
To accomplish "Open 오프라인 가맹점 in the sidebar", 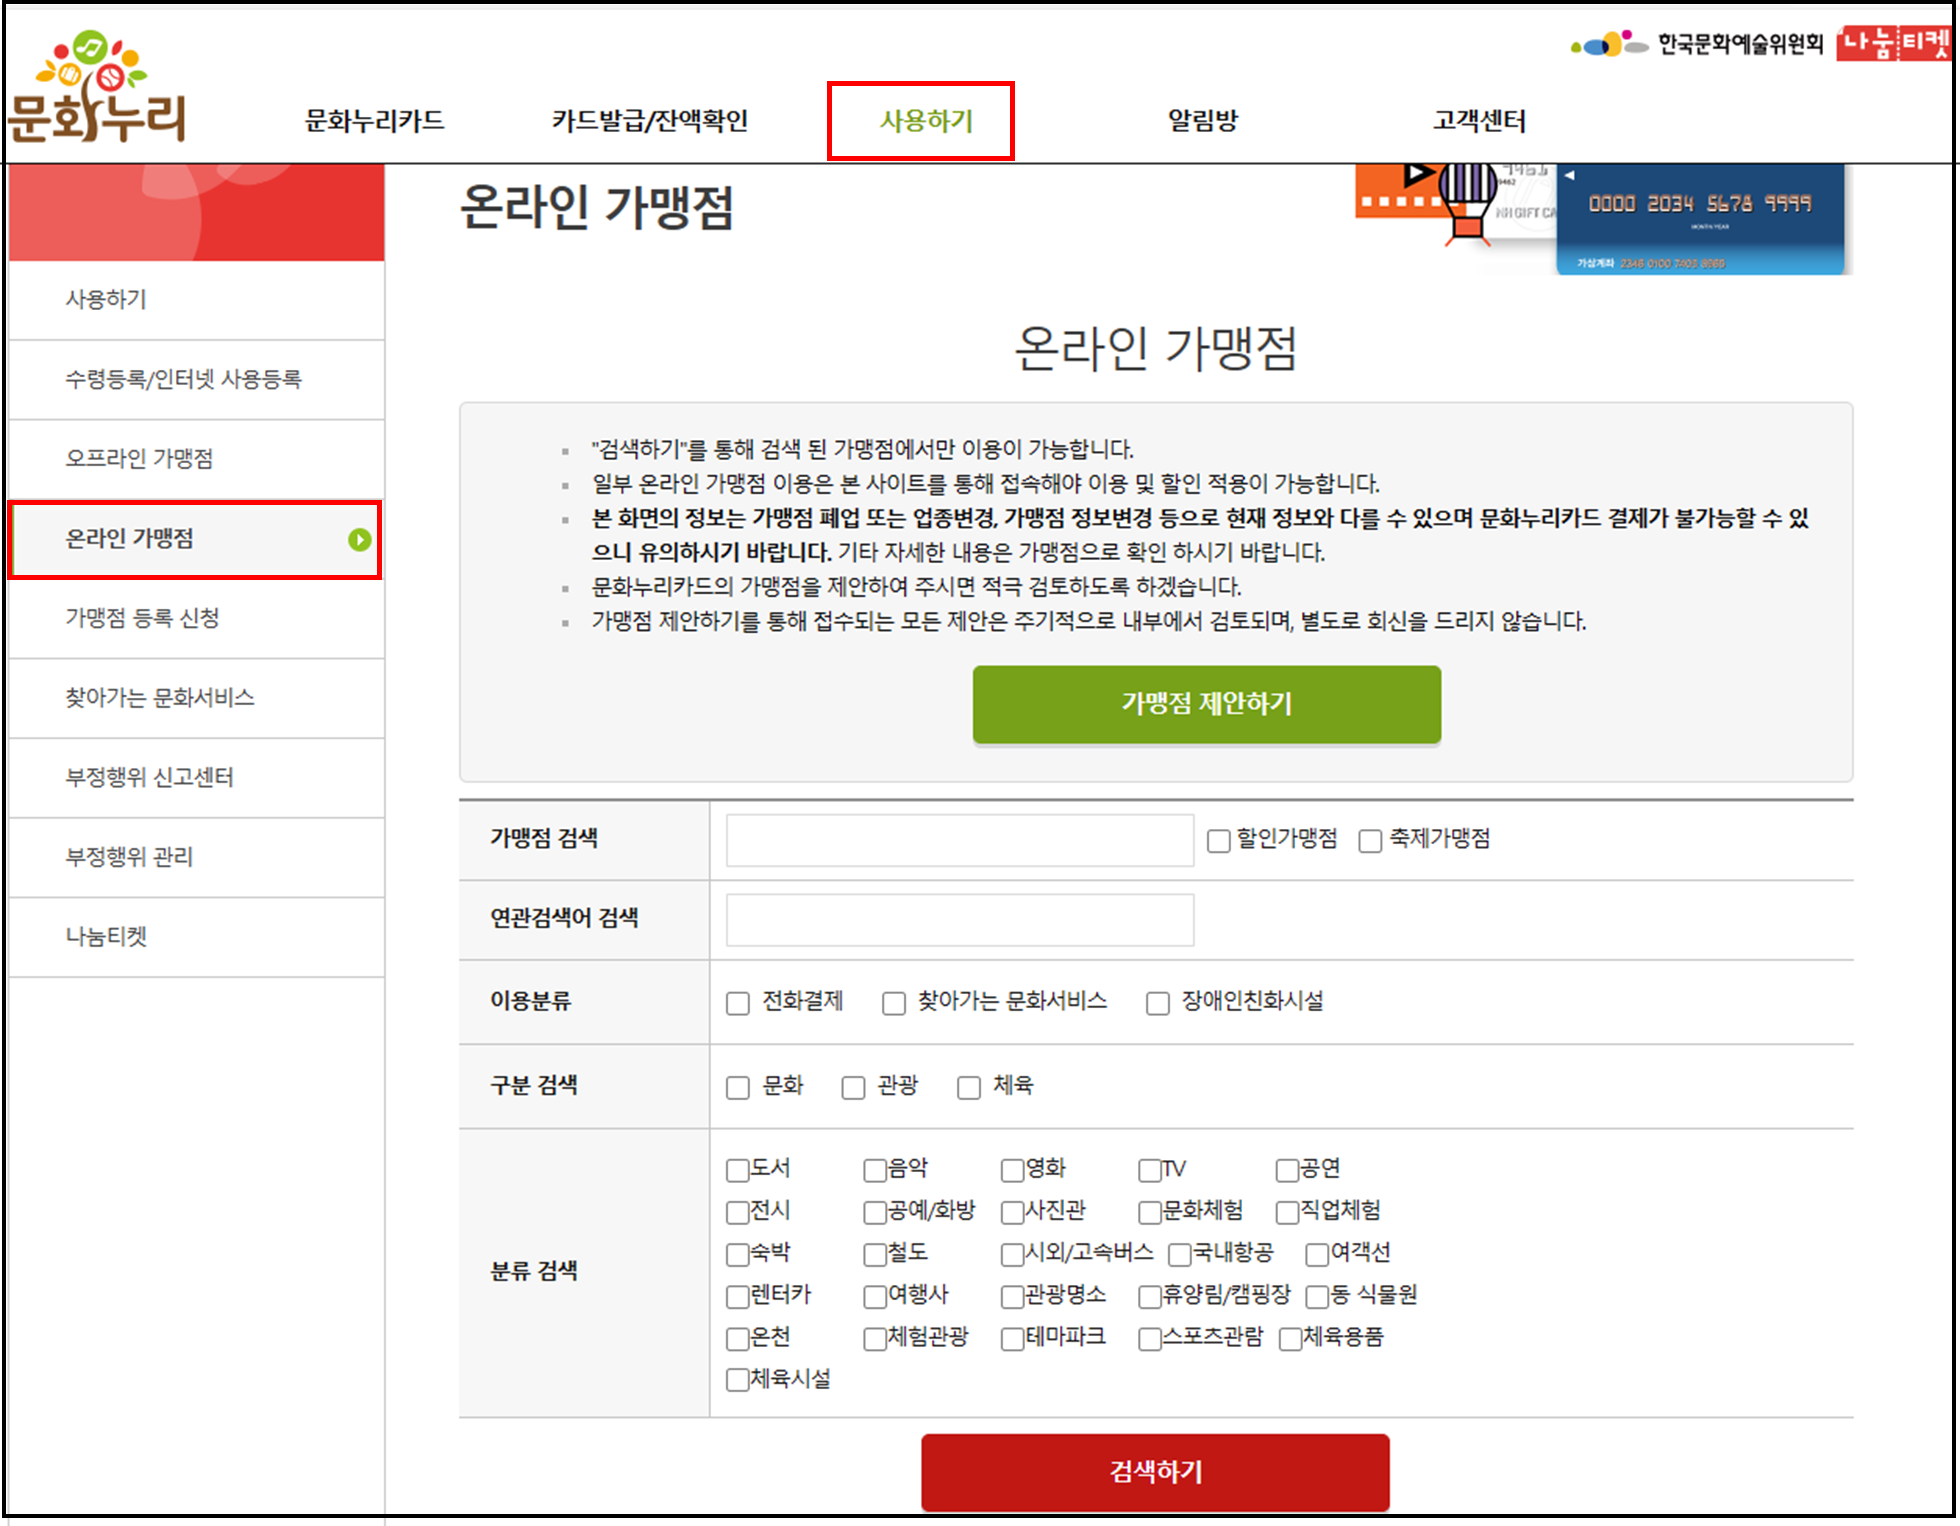I will point(139,458).
